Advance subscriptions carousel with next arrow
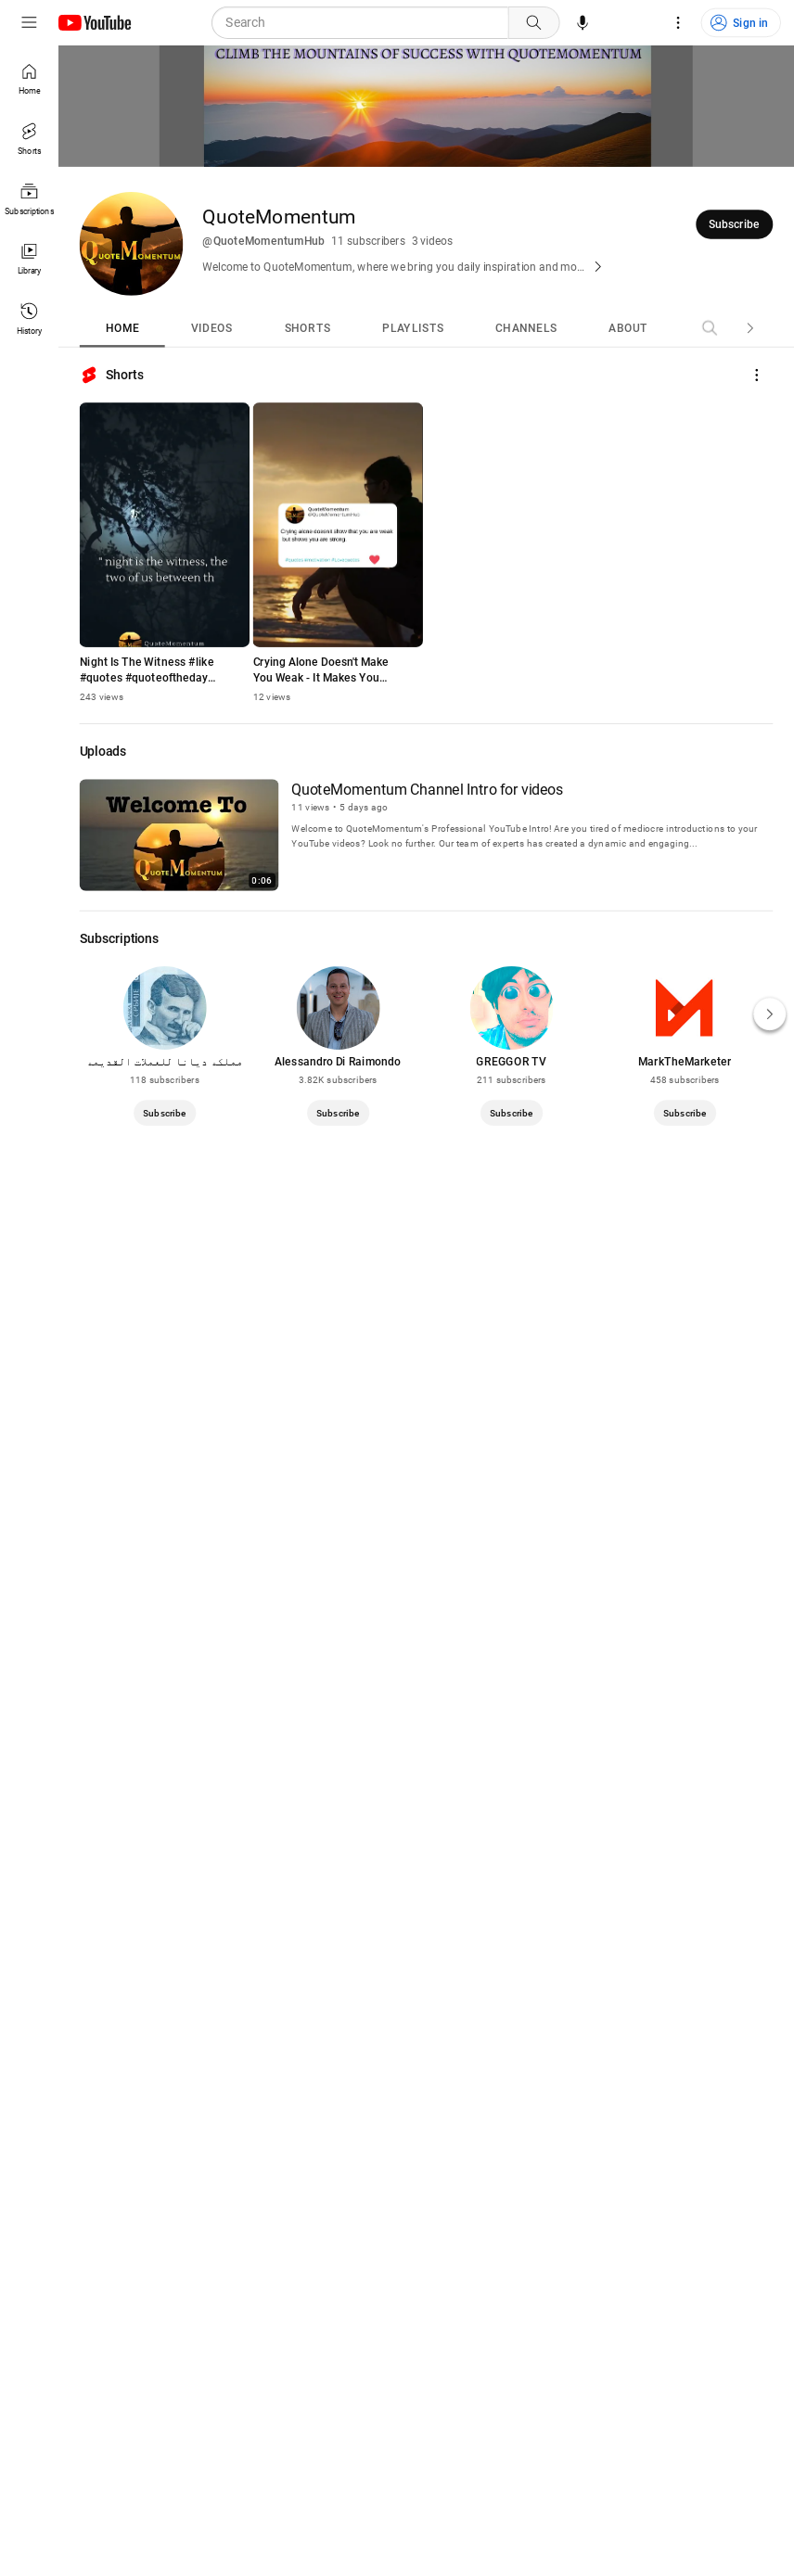 [769, 1014]
